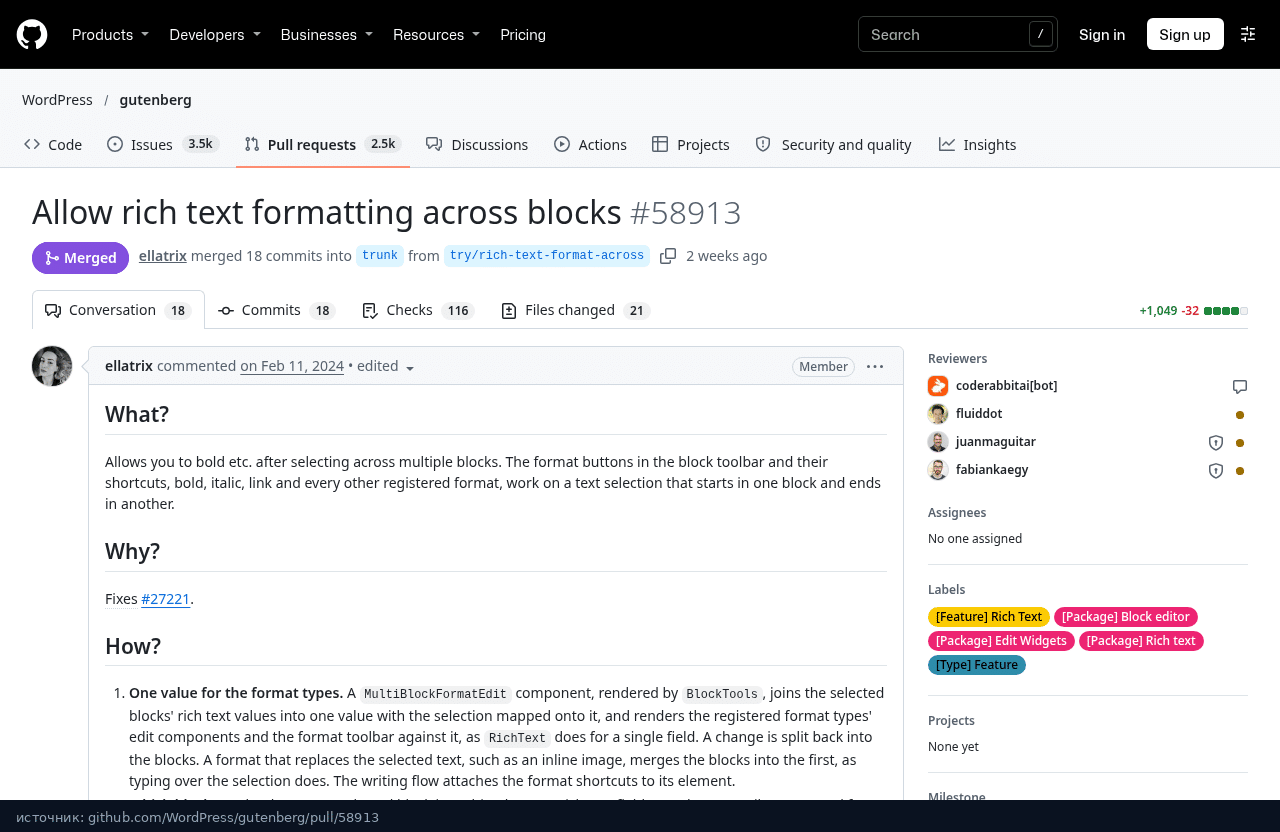The width and height of the screenshot is (1280, 832).
Task: Focus the Search input field
Action: 957,34
